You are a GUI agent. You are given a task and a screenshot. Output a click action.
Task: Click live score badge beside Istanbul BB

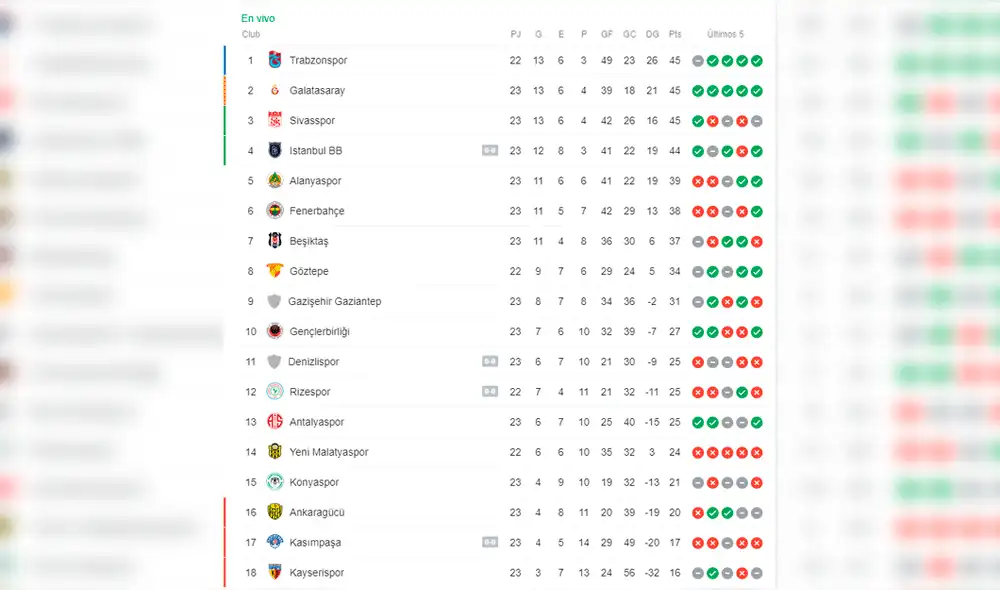pos(490,151)
